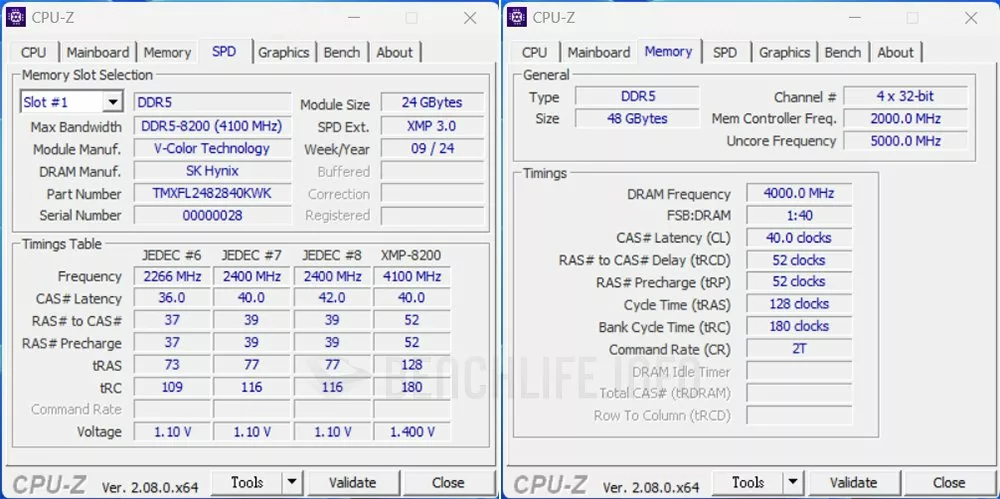Open Graphics tab in left window
The height and width of the screenshot is (499, 1000).
284,53
